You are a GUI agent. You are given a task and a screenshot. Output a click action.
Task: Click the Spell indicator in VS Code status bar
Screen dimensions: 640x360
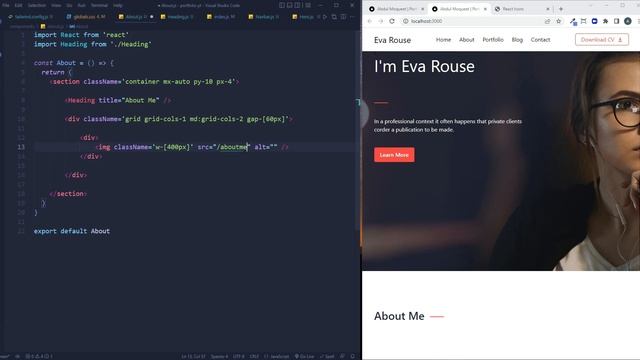tap(327, 356)
